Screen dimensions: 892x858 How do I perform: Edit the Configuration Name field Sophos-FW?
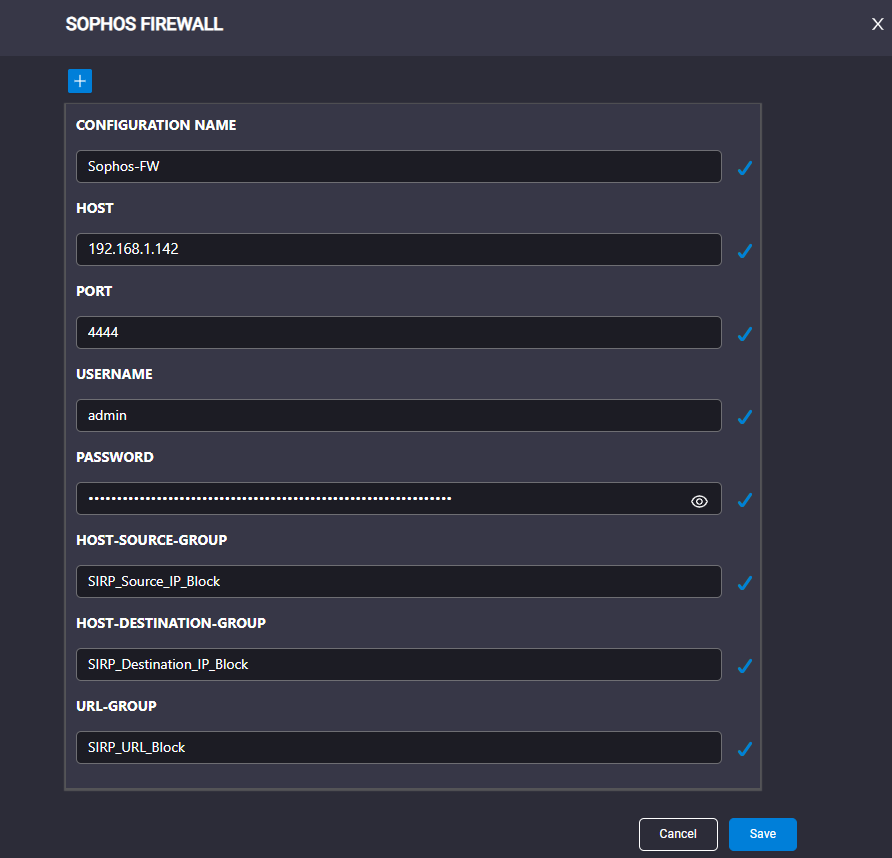(x=399, y=167)
